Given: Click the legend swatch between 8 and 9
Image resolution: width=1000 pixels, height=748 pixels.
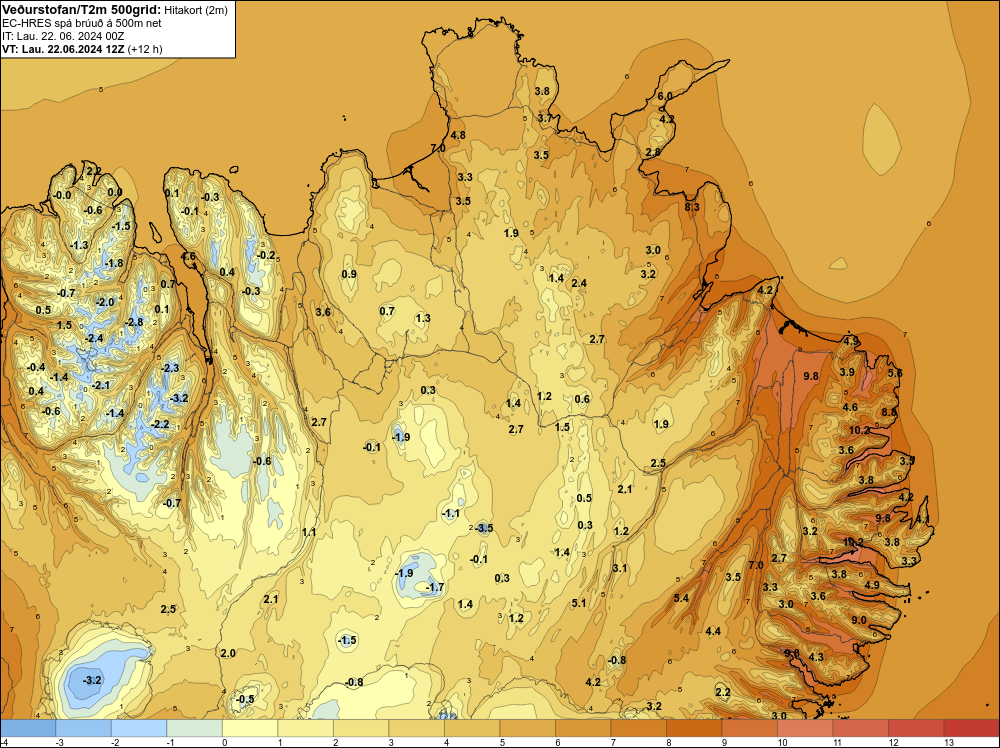Looking at the screenshot, I should [x=694, y=728].
